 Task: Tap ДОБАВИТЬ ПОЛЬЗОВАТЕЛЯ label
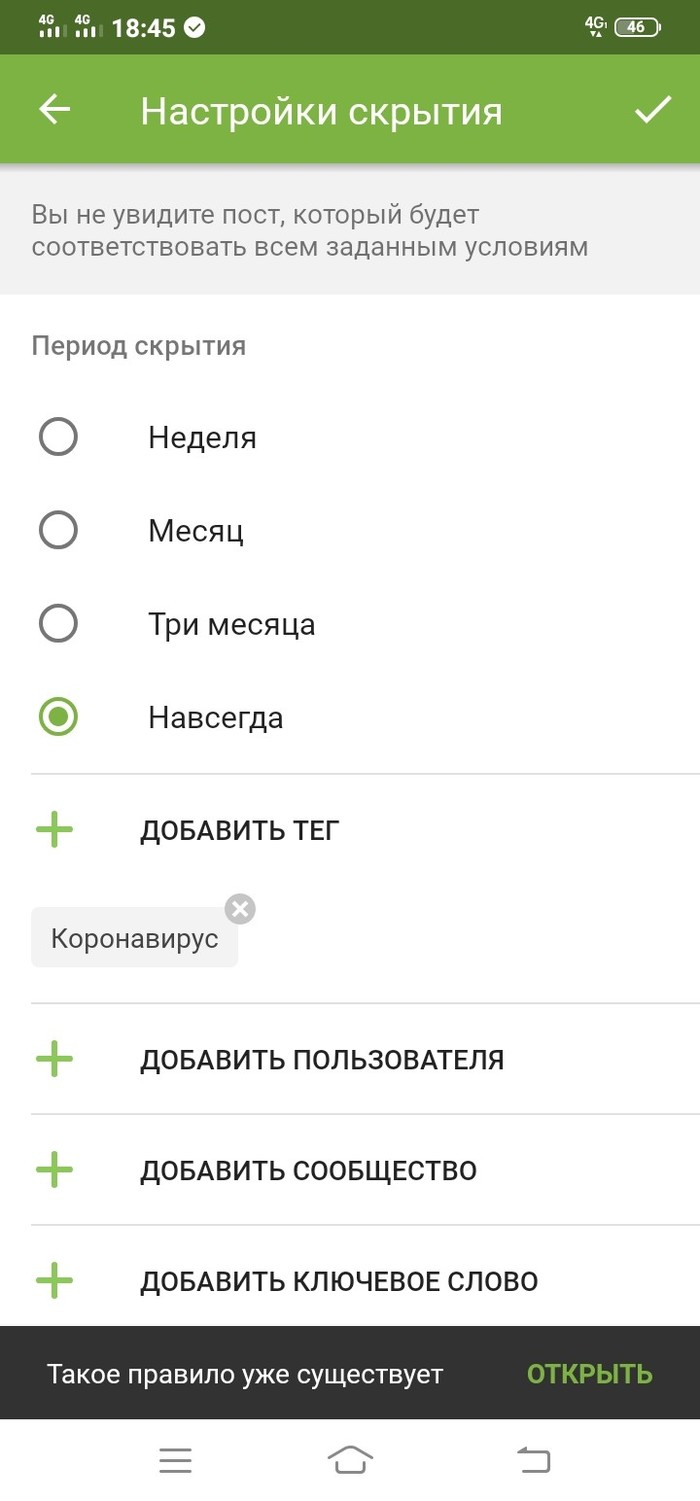tap(321, 1060)
